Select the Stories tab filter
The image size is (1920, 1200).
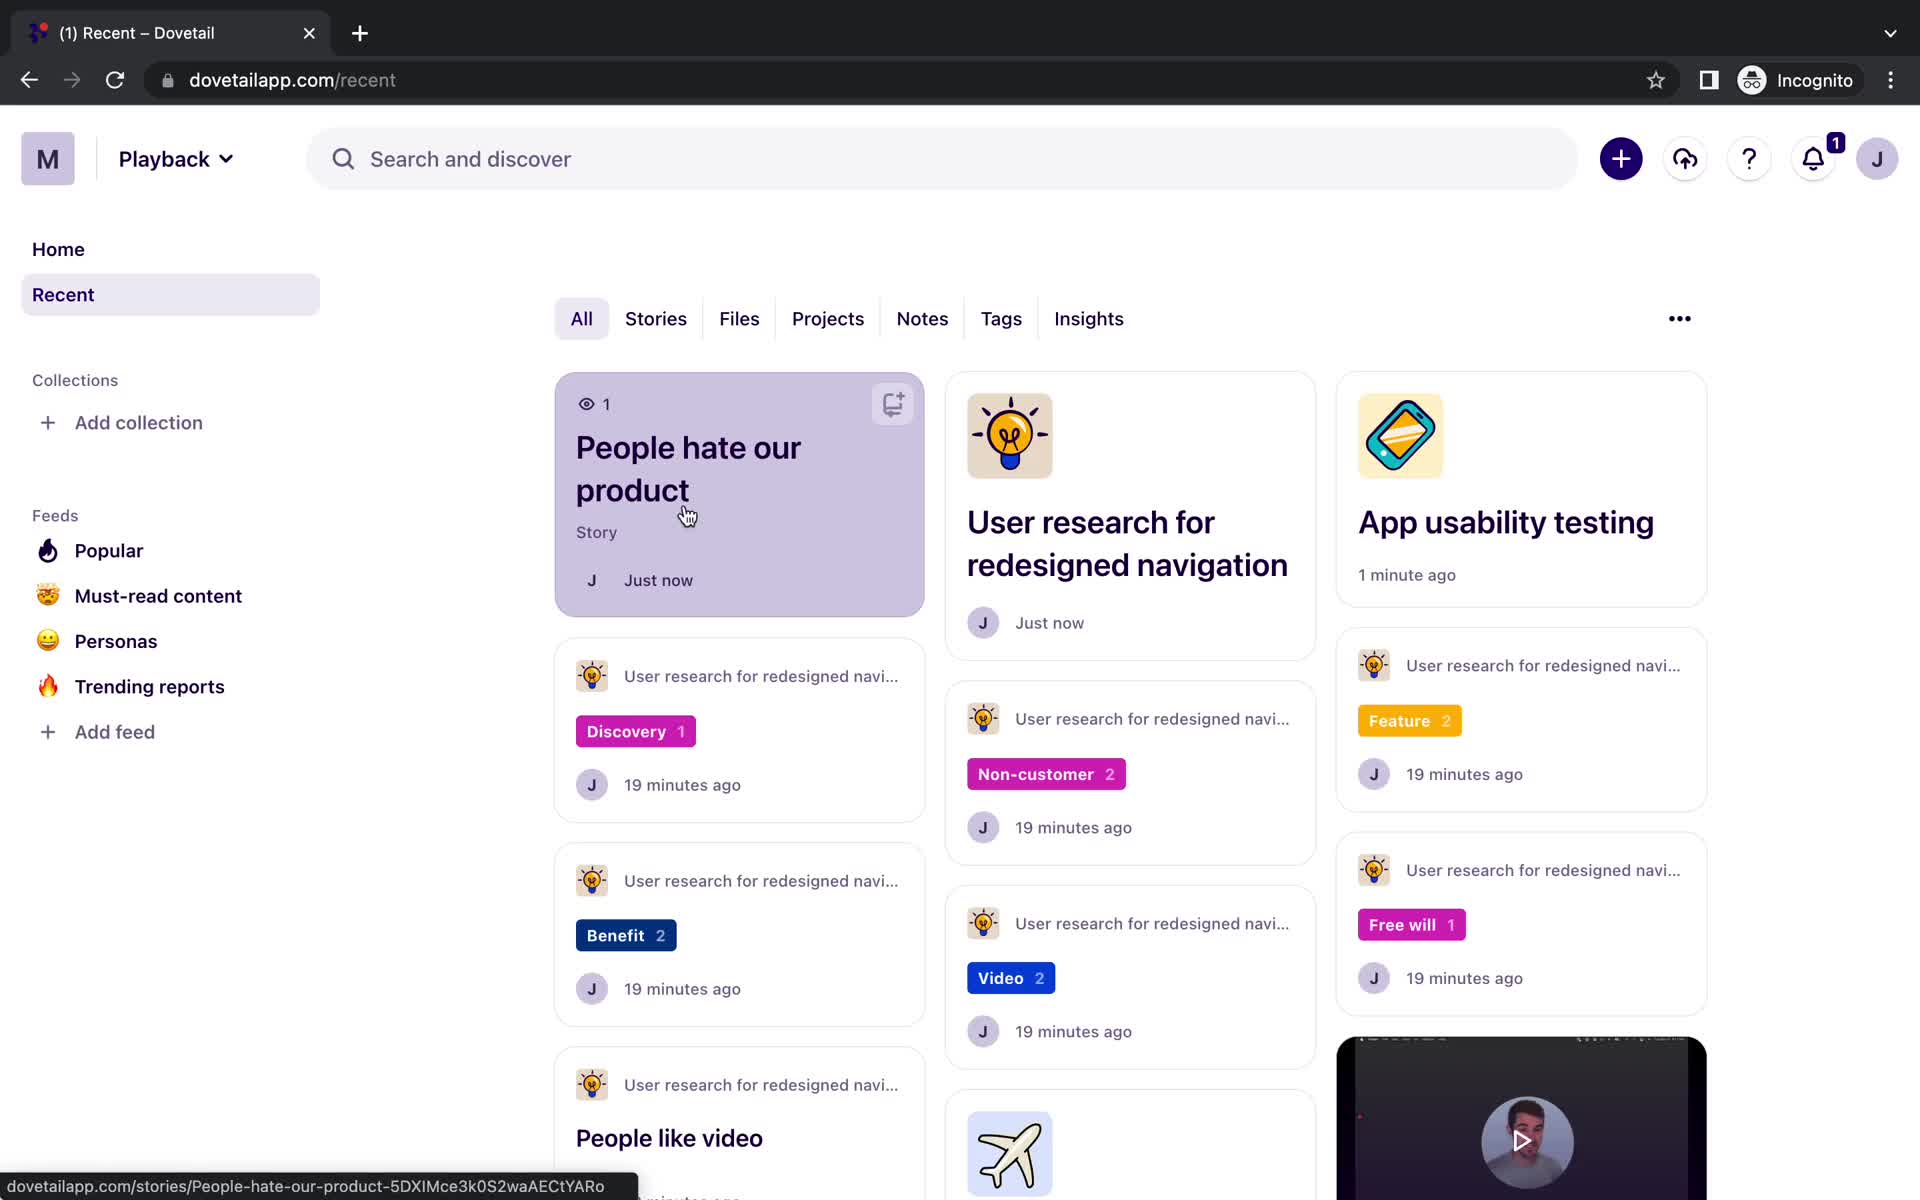[655, 318]
